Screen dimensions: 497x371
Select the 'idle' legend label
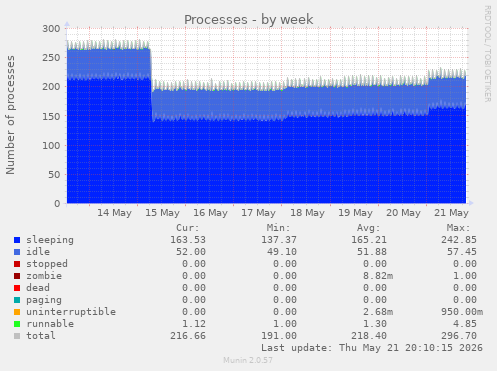coord(38,252)
